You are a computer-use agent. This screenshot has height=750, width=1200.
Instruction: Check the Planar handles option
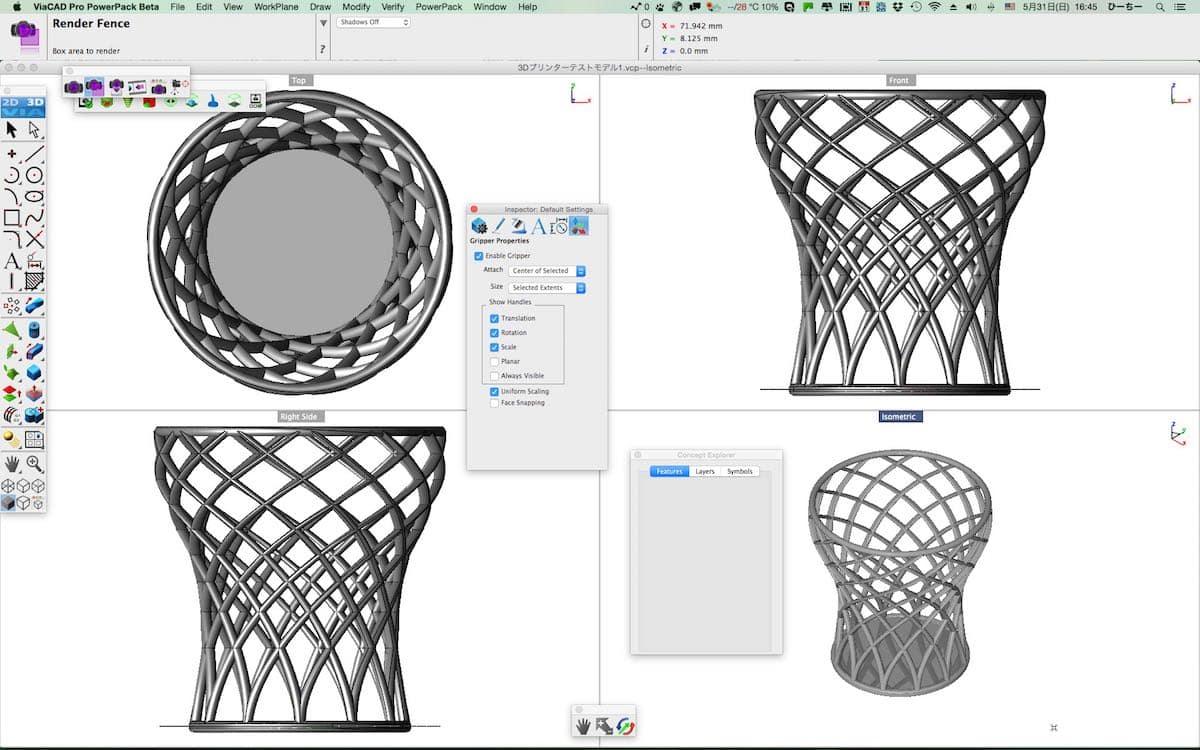click(494, 361)
